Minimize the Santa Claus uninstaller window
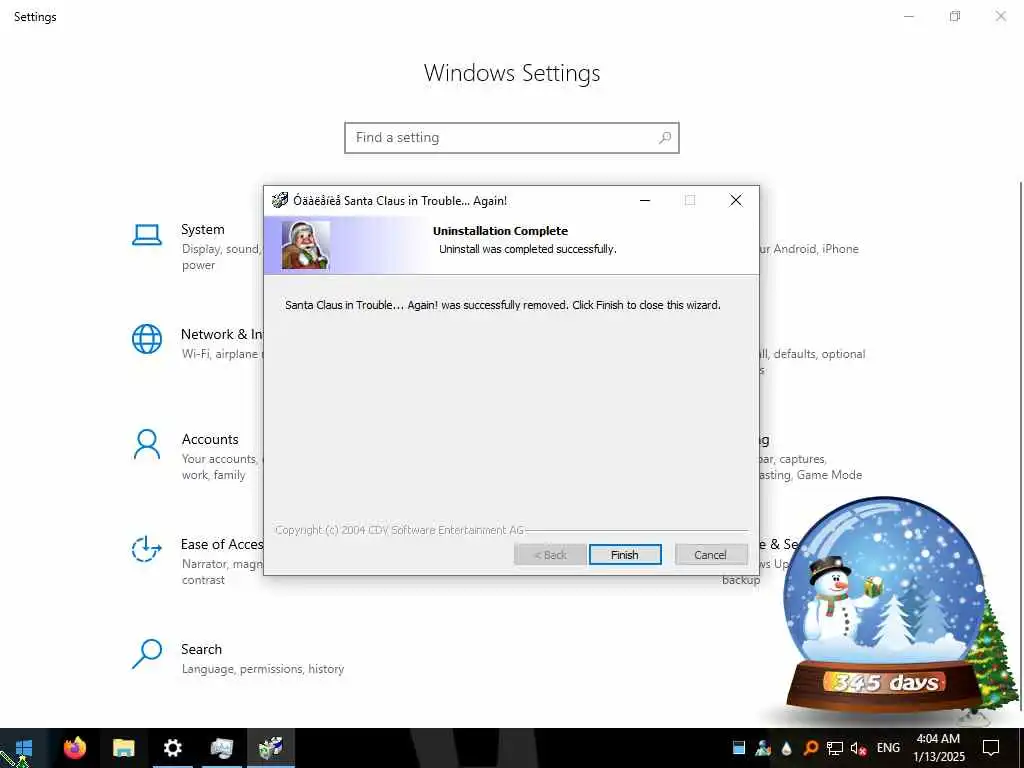Image resolution: width=1024 pixels, height=768 pixels. pos(645,200)
